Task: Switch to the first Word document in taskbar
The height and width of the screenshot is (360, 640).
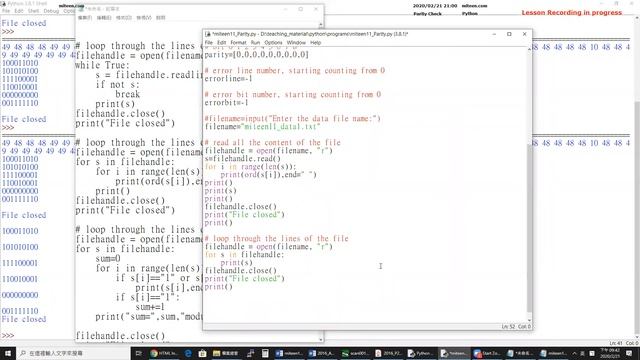Action: tap(290, 353)
